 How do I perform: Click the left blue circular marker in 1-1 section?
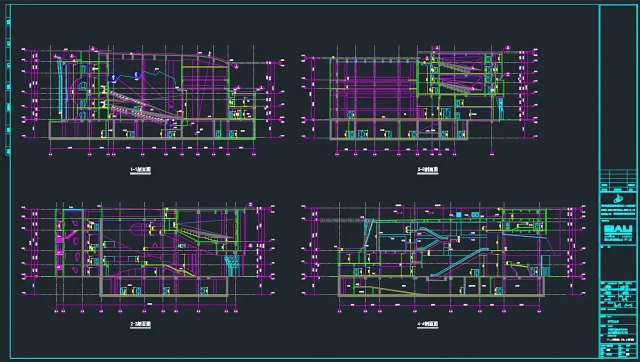(114, 77)
